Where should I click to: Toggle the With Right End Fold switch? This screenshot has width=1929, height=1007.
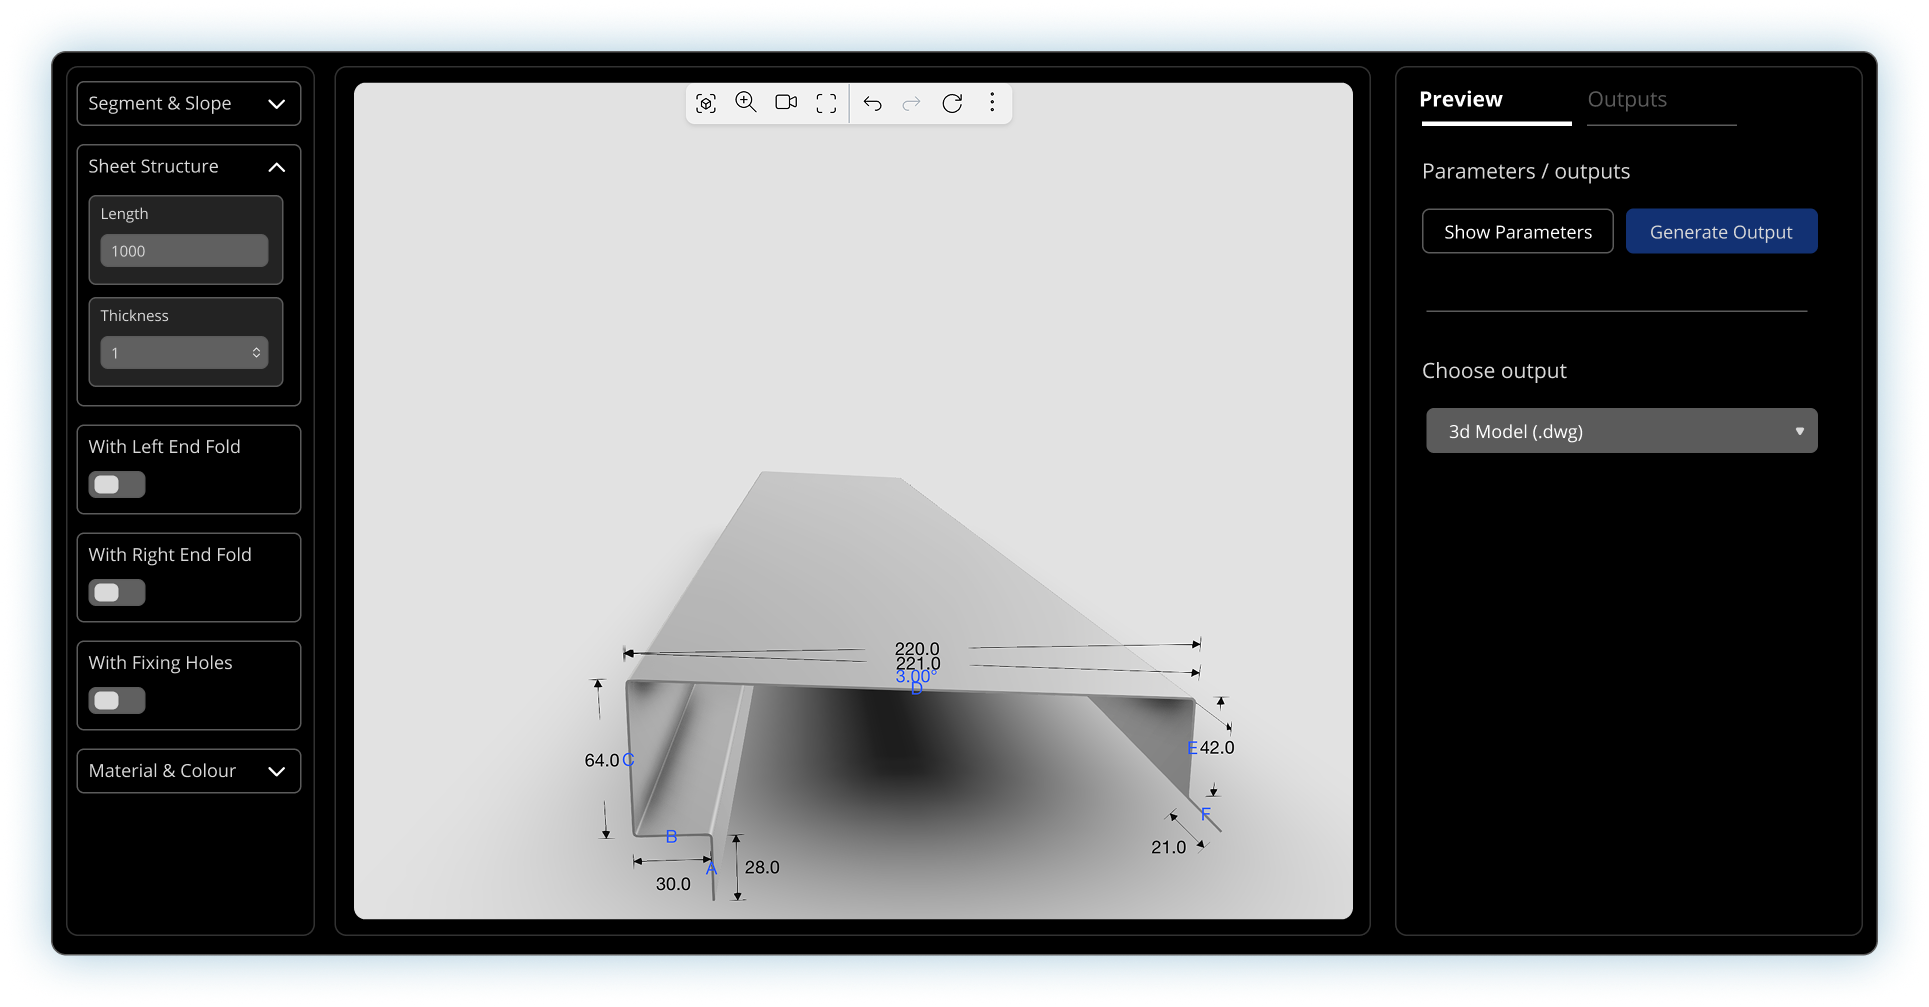(117, 593)
